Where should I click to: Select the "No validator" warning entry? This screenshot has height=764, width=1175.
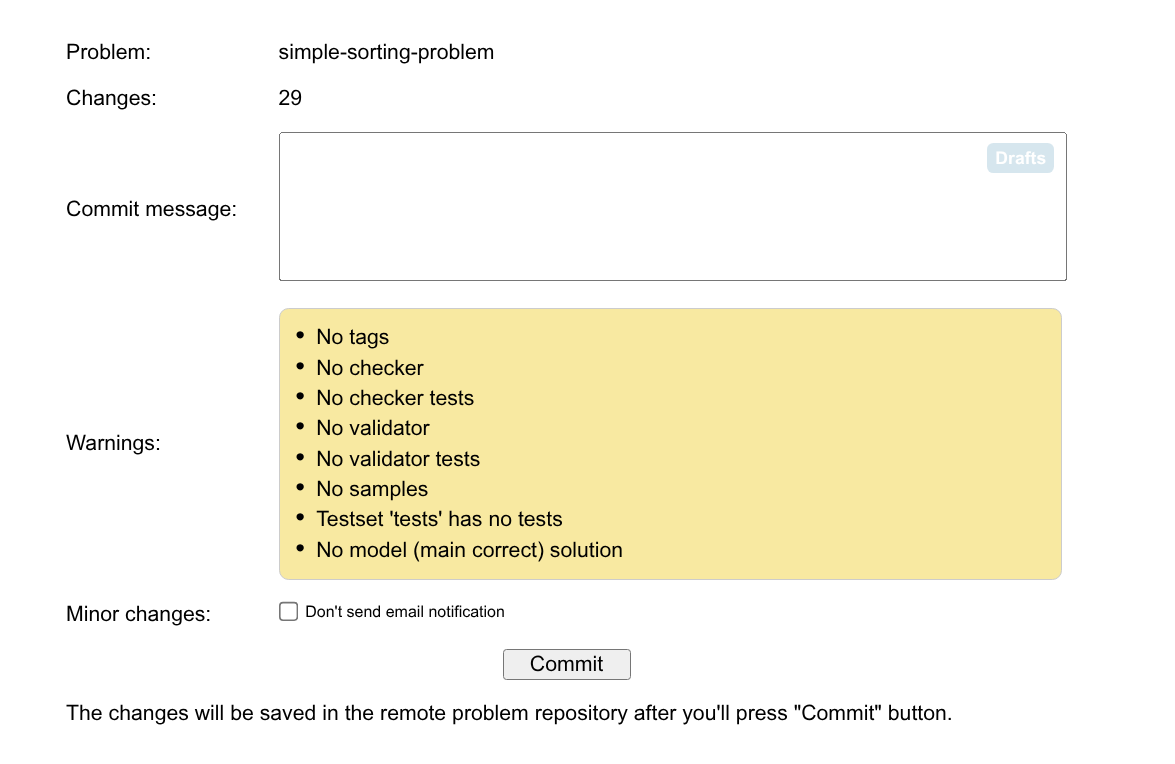[x=372, y=428]
